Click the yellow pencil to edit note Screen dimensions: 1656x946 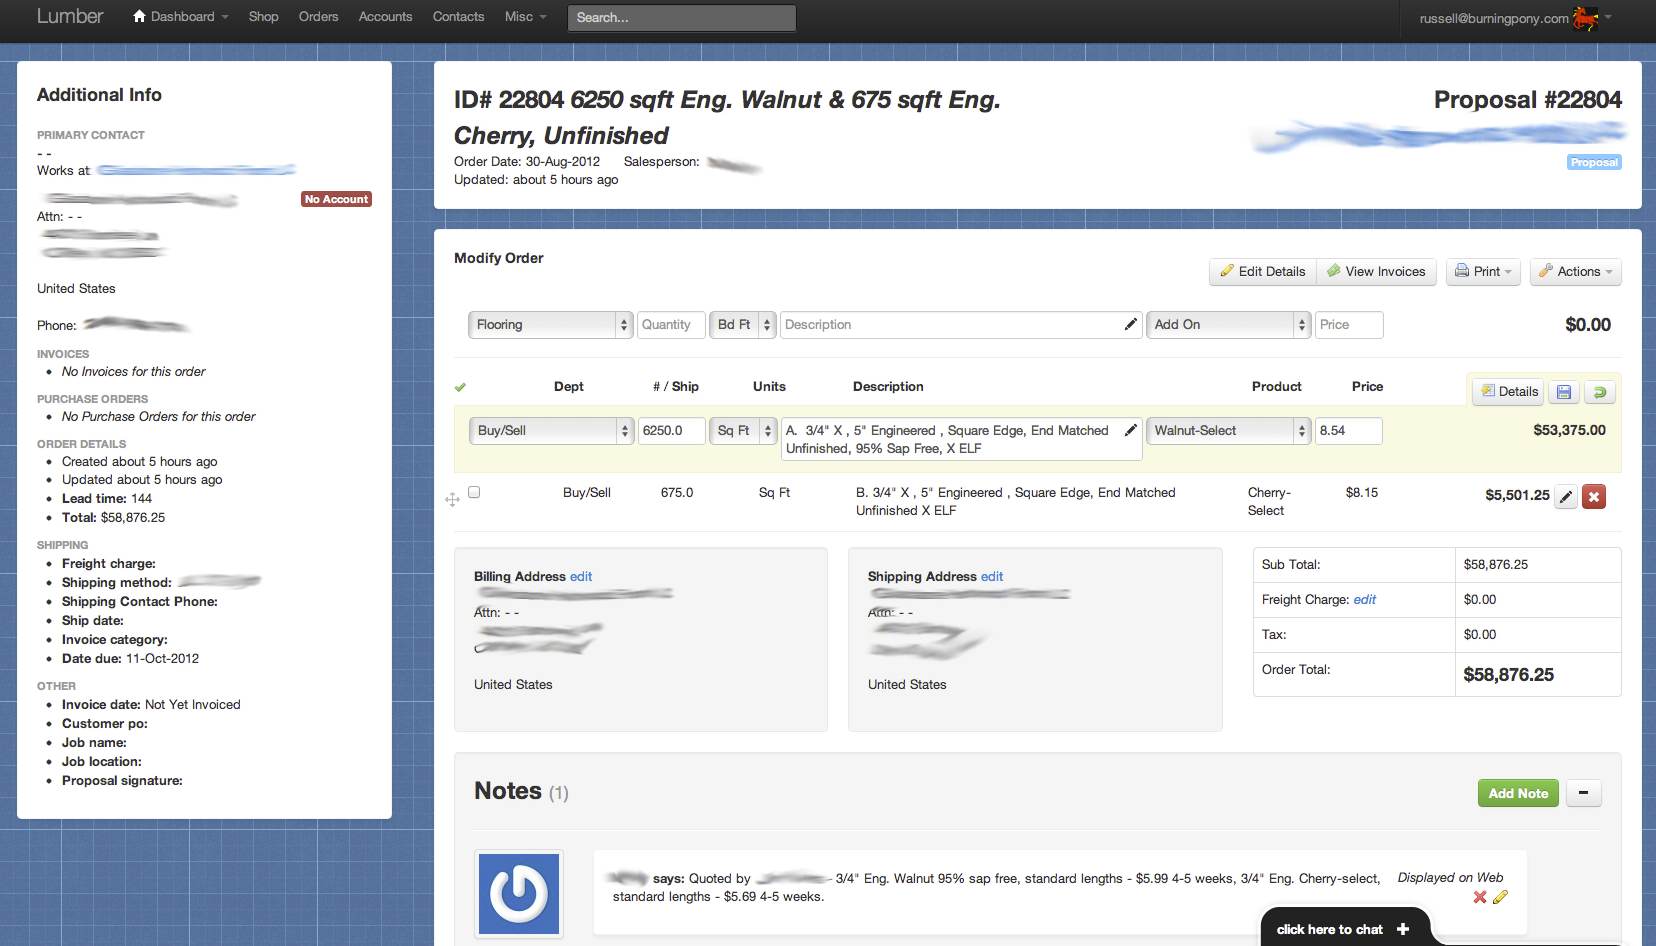coord(1500,897)
